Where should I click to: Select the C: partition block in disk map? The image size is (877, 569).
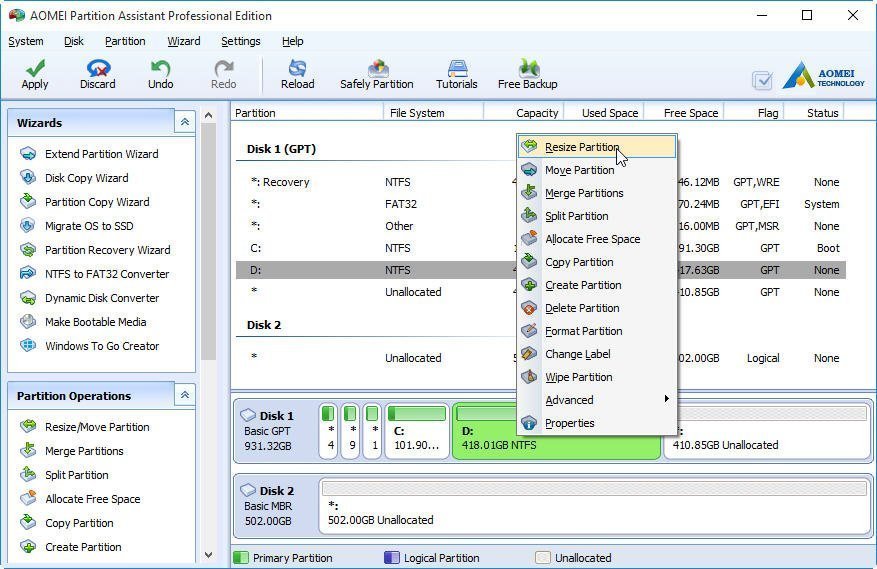pos(417,431)
